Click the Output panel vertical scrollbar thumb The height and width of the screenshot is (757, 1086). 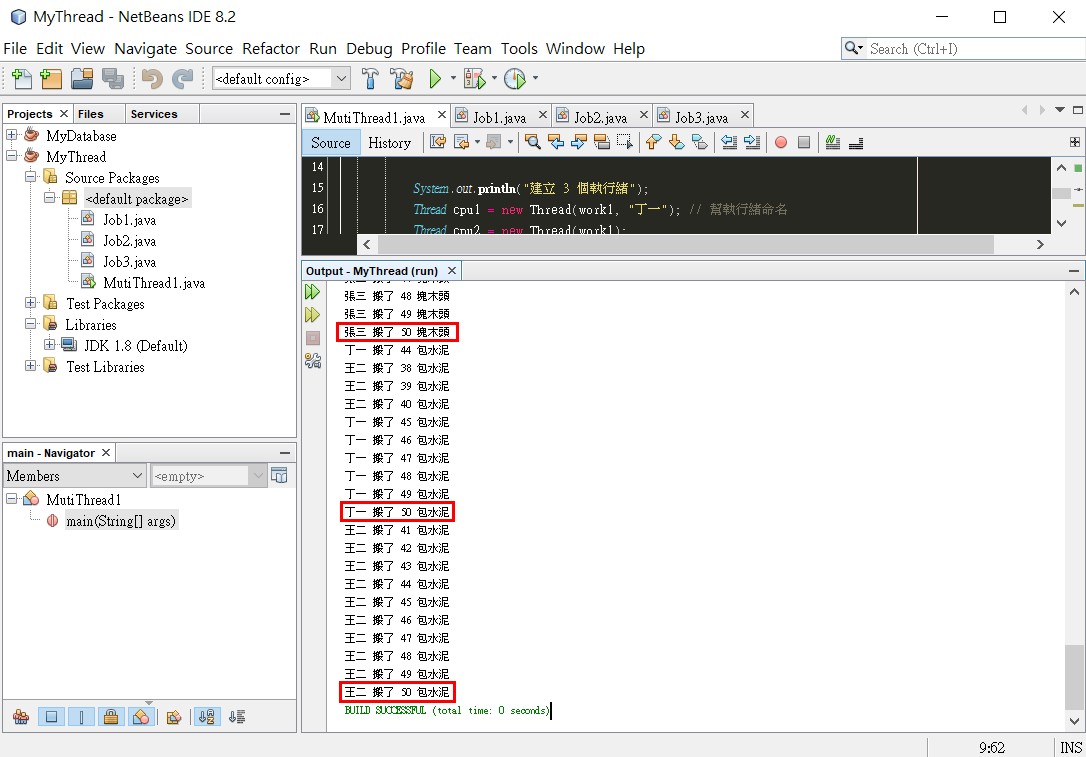[x=1074, y=676]
